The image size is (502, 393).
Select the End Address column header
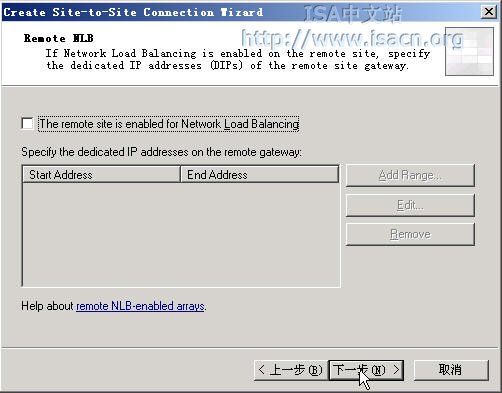(x=259, y=174)
